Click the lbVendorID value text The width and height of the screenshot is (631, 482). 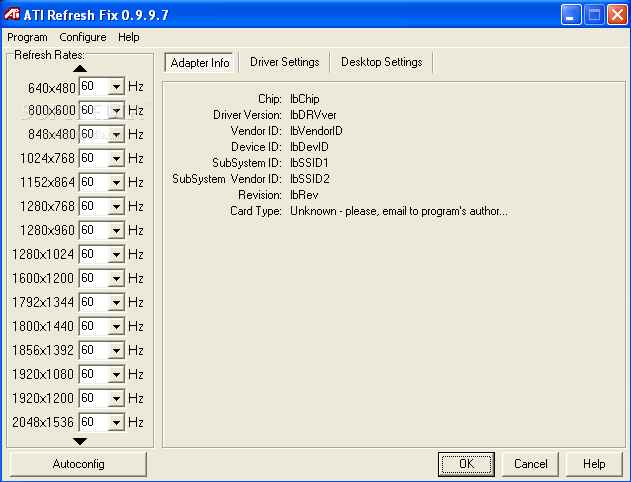click(316, 131)
